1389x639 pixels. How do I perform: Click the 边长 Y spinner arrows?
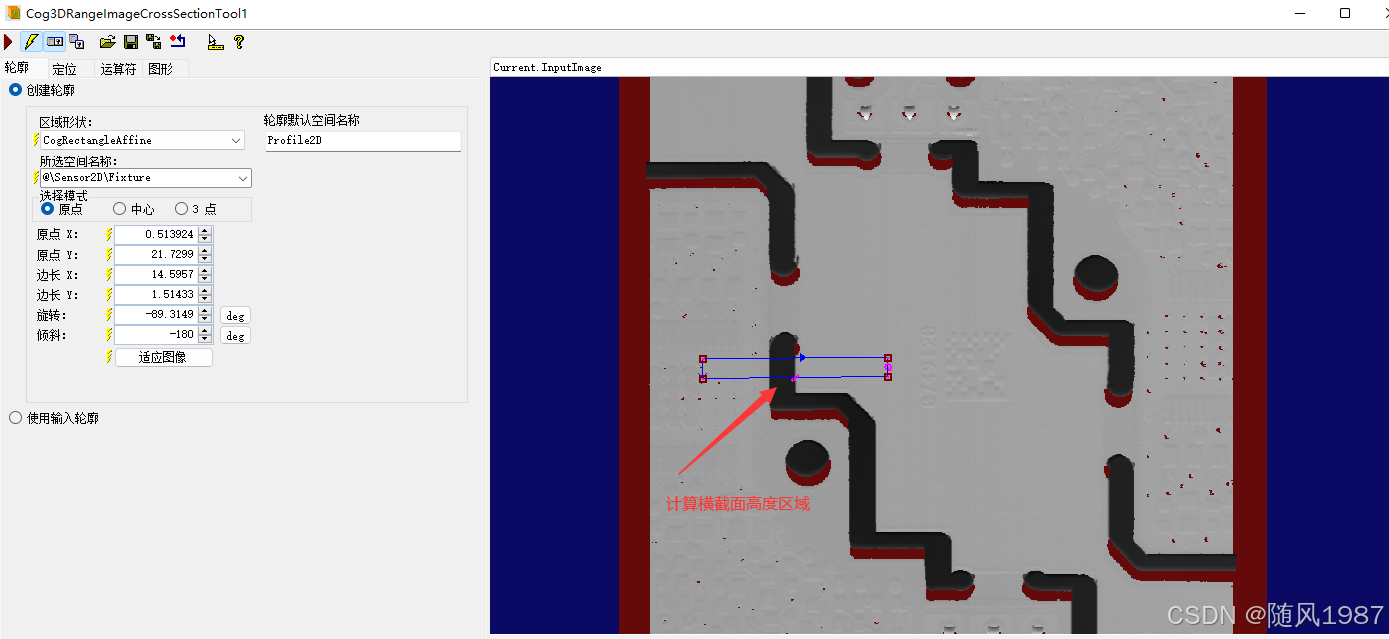205,295
